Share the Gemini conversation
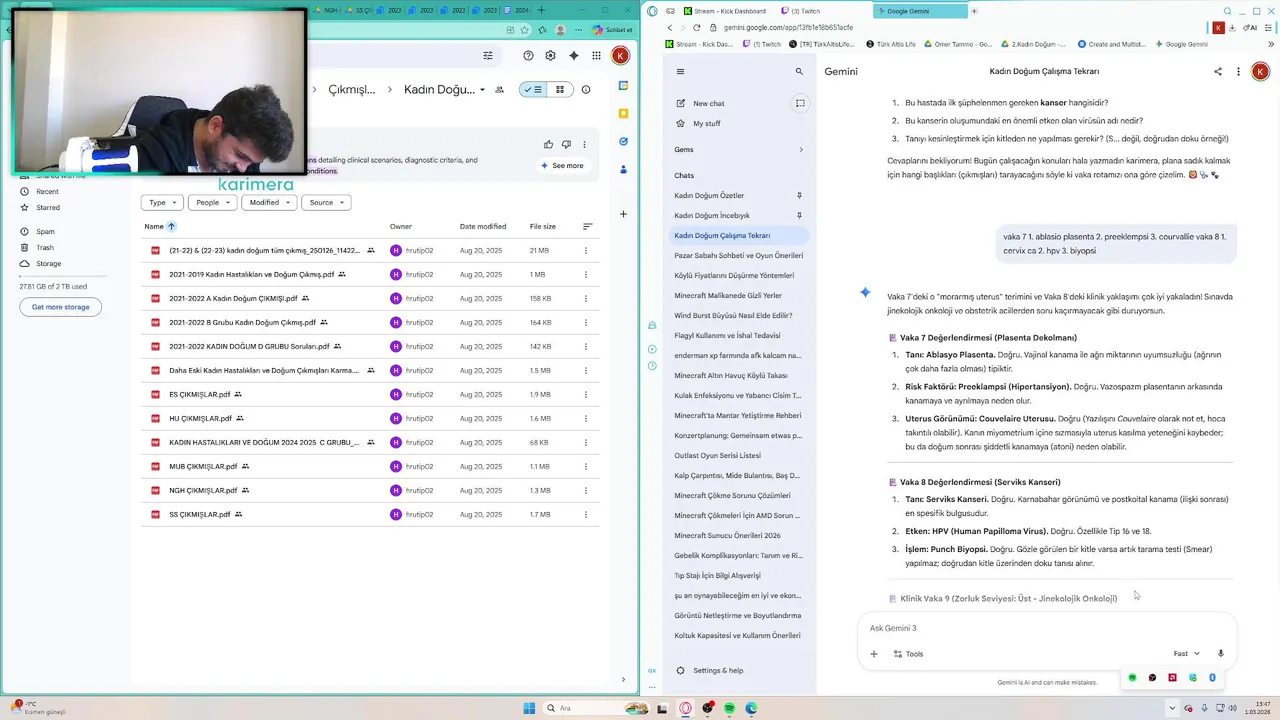The width and height of the screenshot is (1280, 720). (1217, 72)
